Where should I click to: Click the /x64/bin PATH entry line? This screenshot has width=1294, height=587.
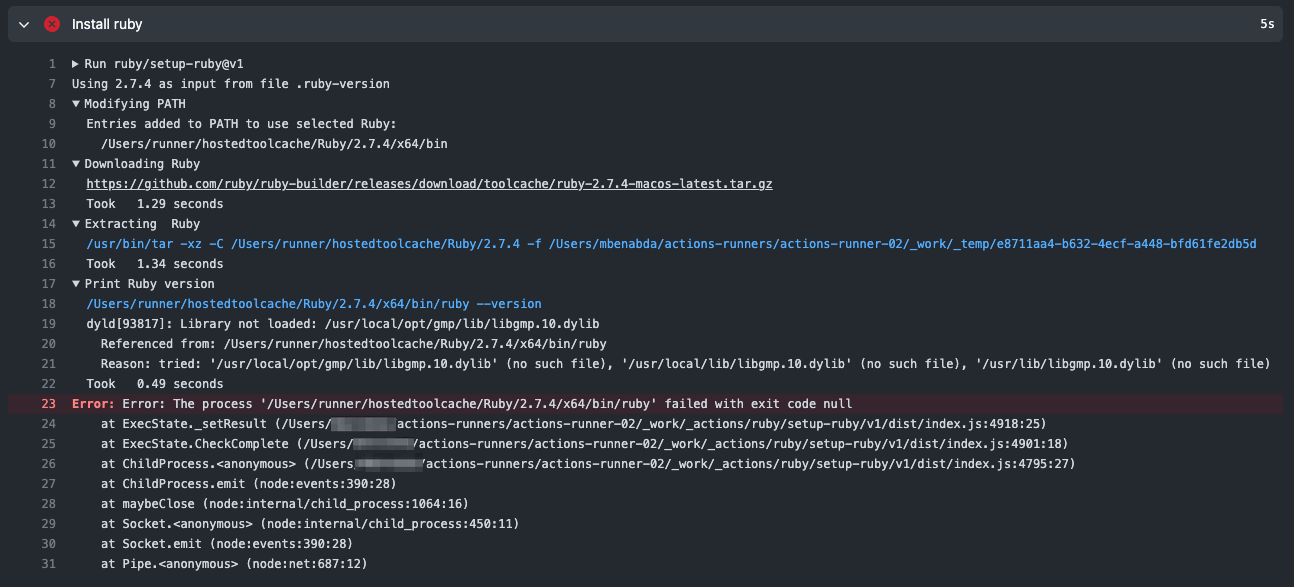pyautogui.click(x=274, y=144)
